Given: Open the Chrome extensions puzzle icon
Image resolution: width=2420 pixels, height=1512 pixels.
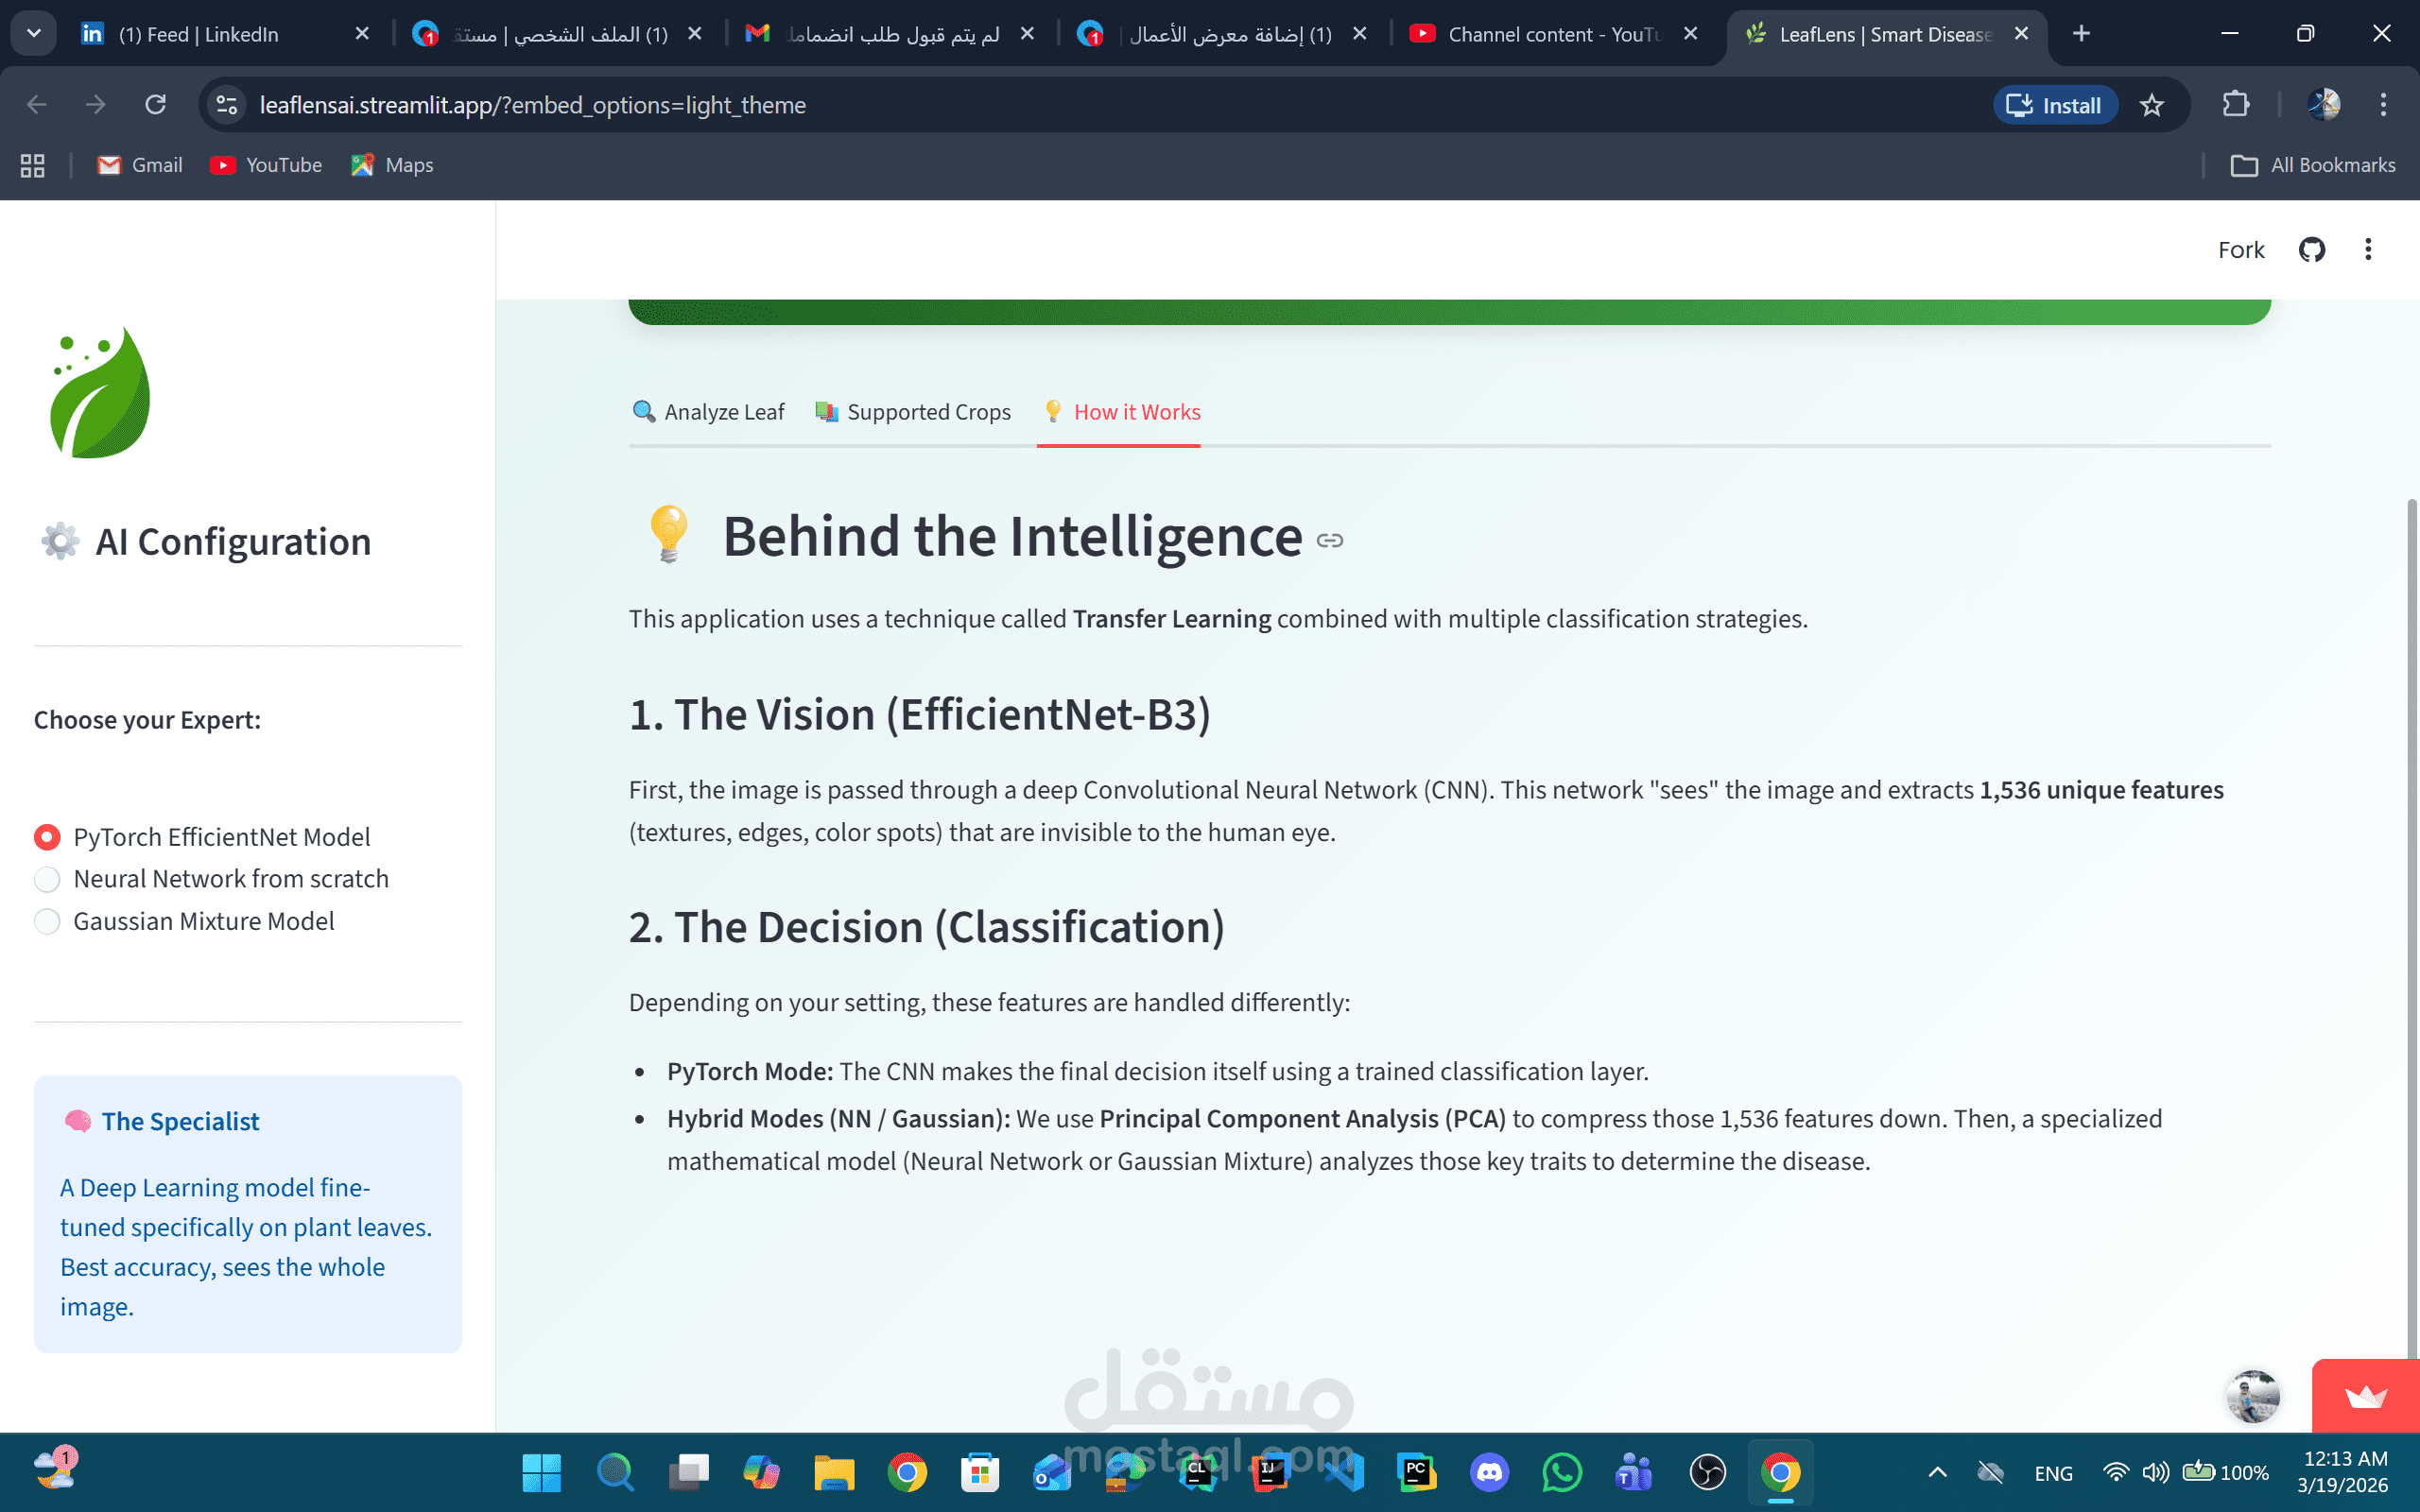Looking at the screenshot, I should [2235, 105].
